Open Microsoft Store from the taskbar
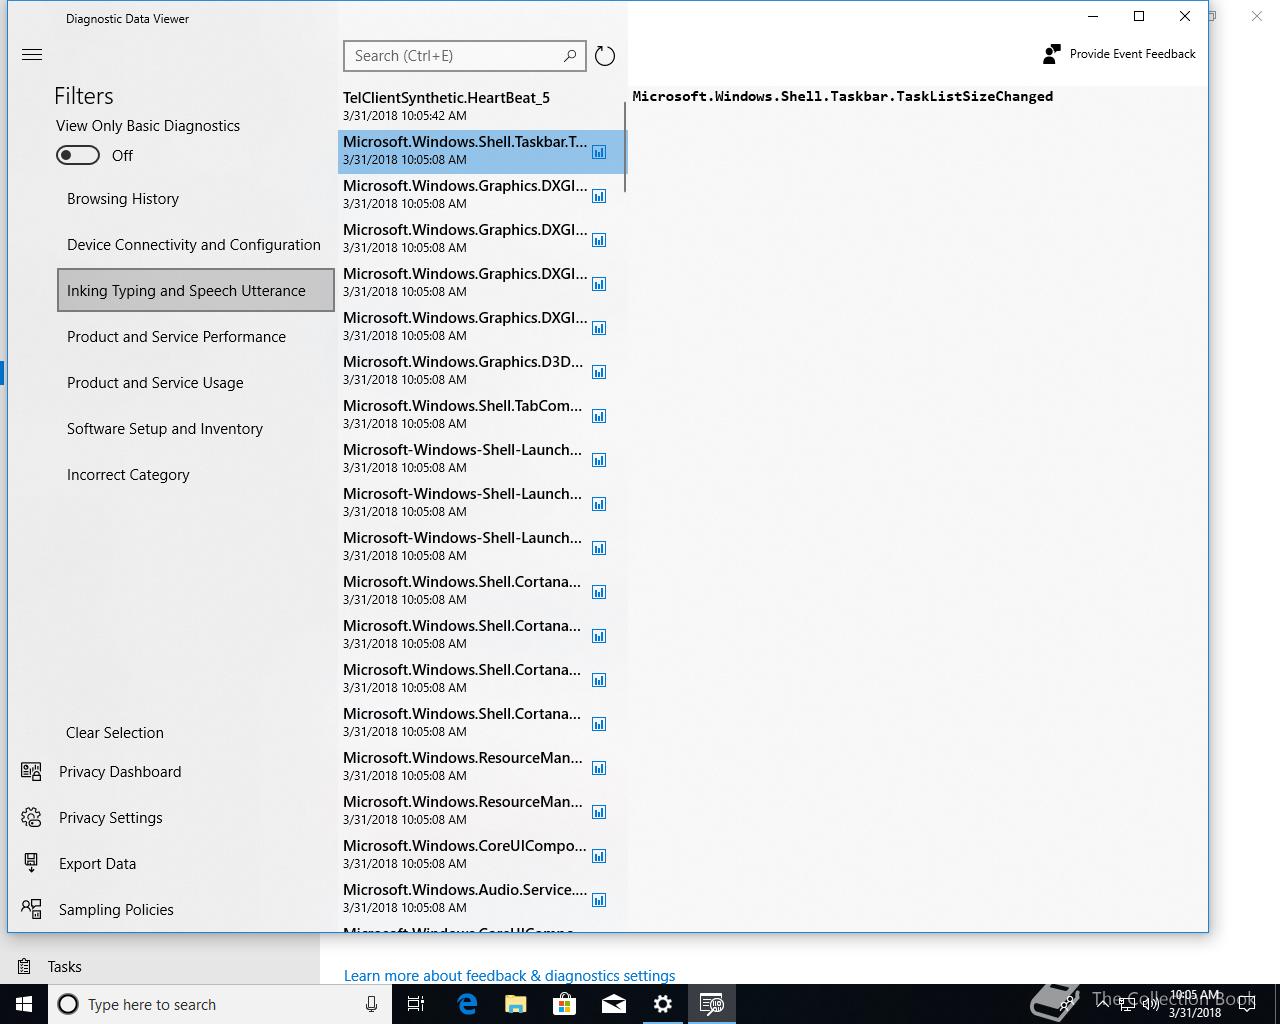Viewport: 1280px width, 1024px height. click(x=565, y=1004)
